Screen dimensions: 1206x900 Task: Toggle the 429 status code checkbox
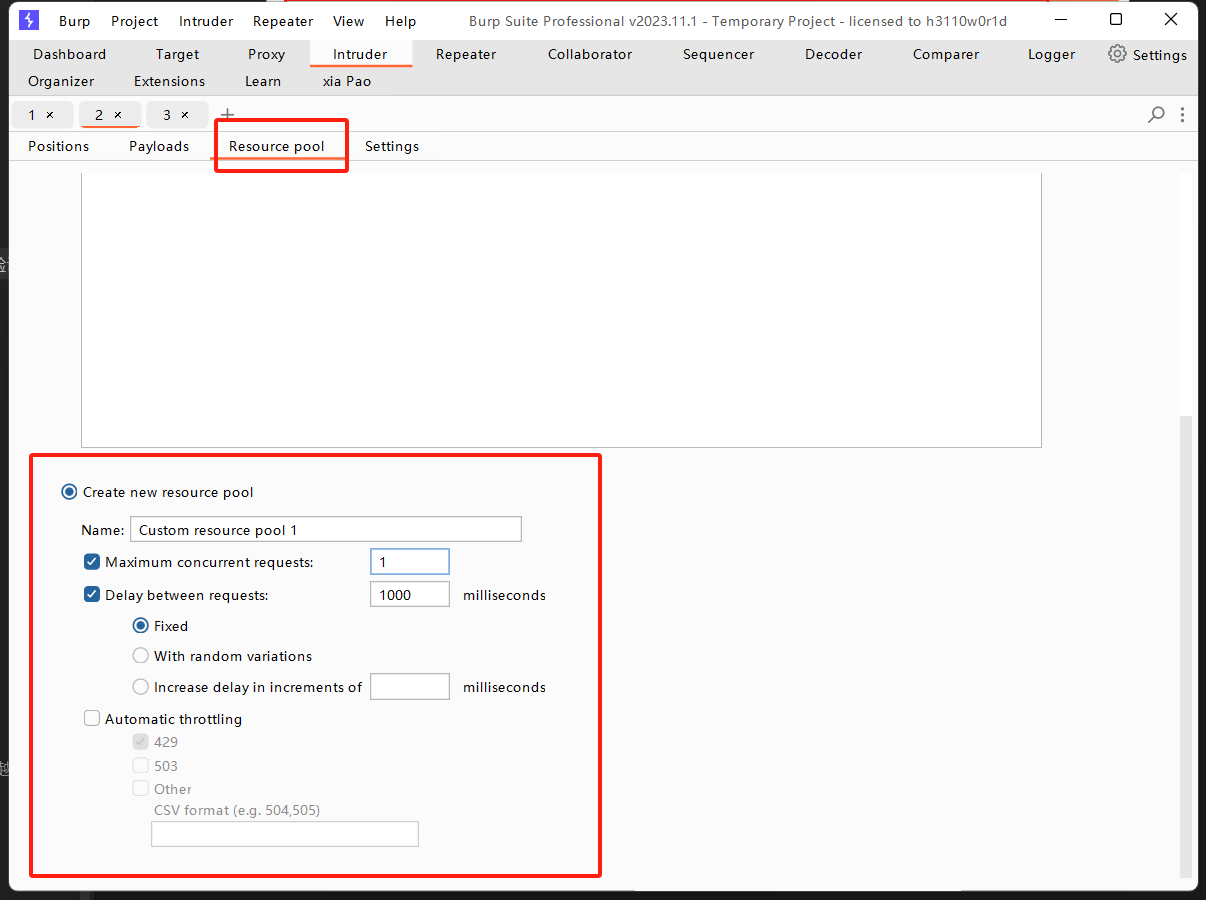pos(141,742)
